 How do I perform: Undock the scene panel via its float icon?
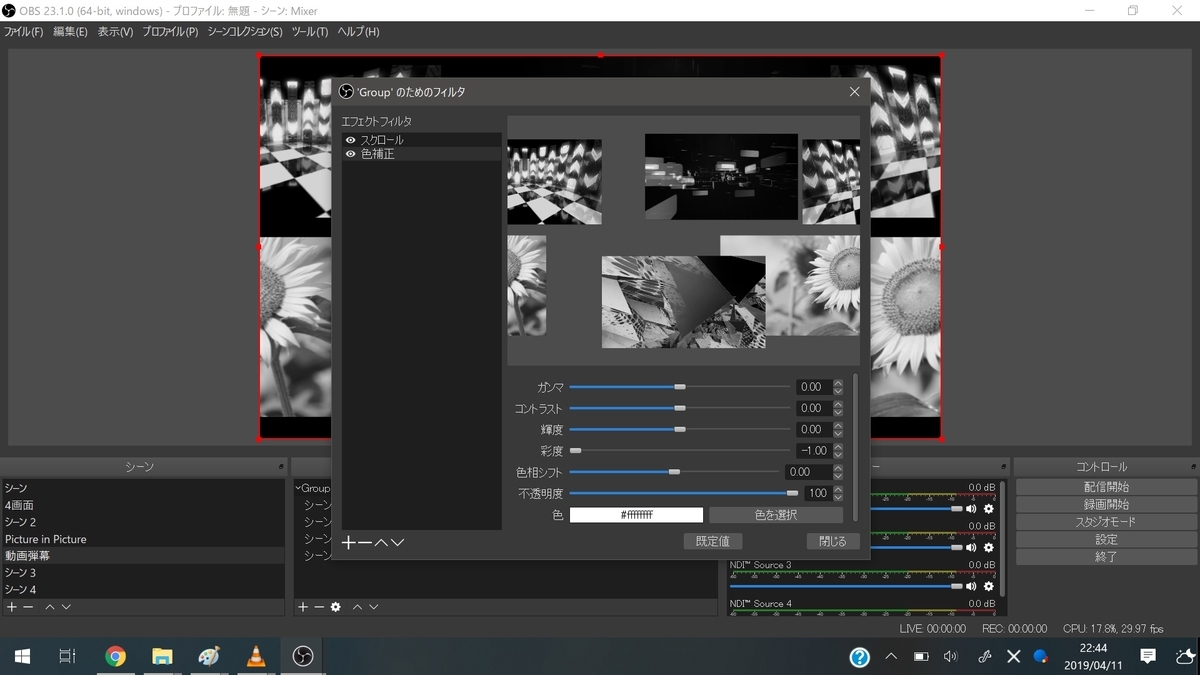281,467
